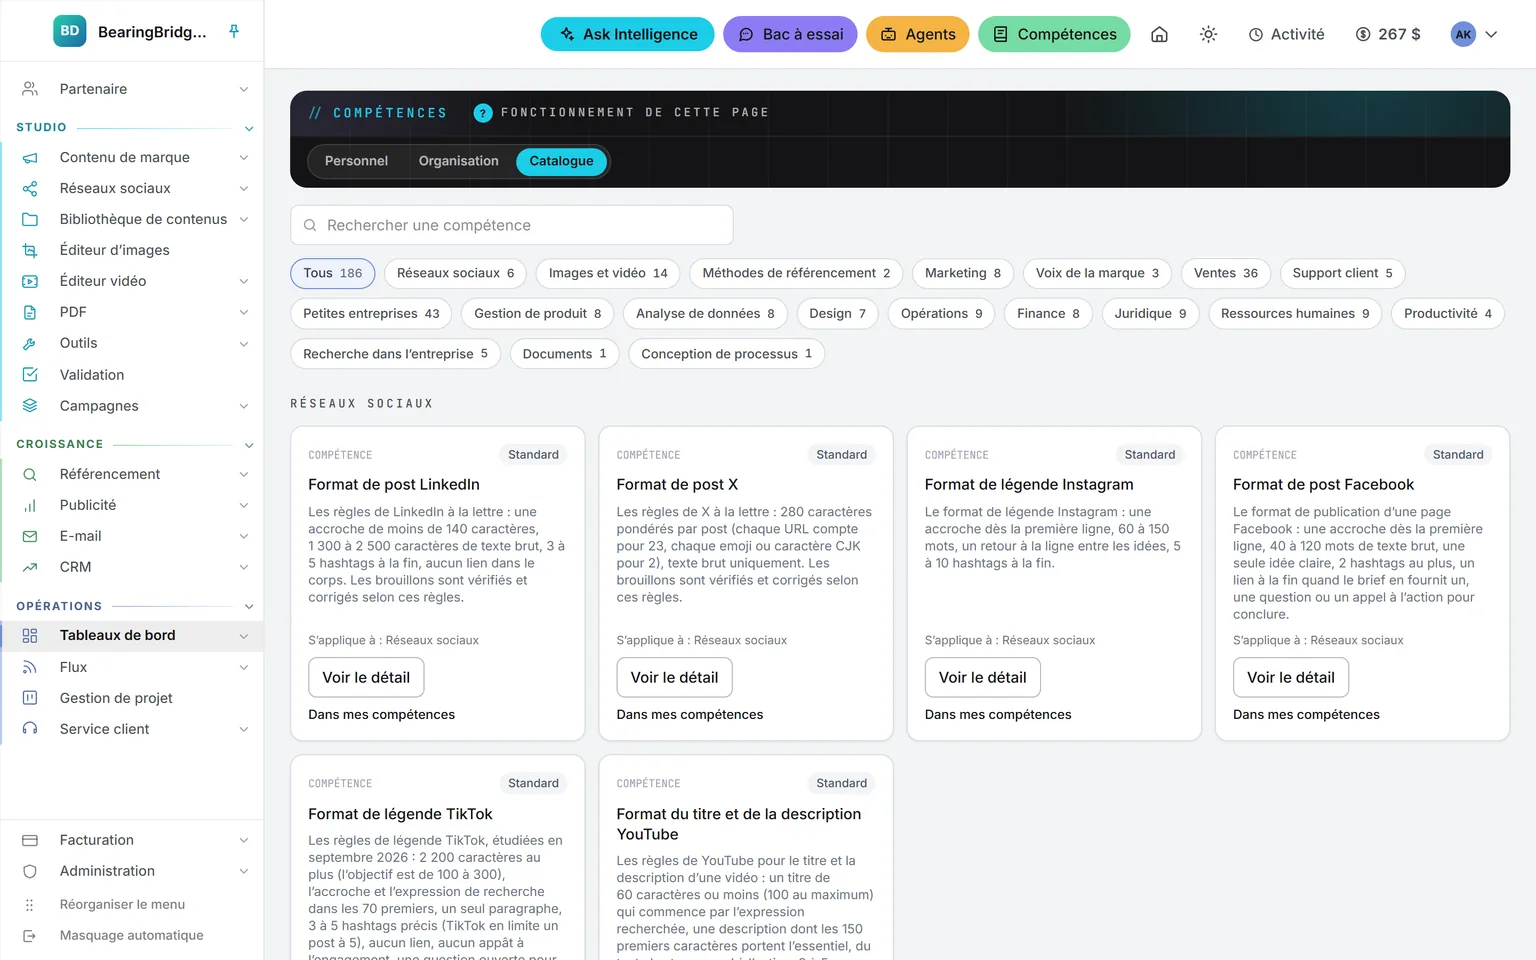Toggle the sun theme icon

click(1208, 34)
